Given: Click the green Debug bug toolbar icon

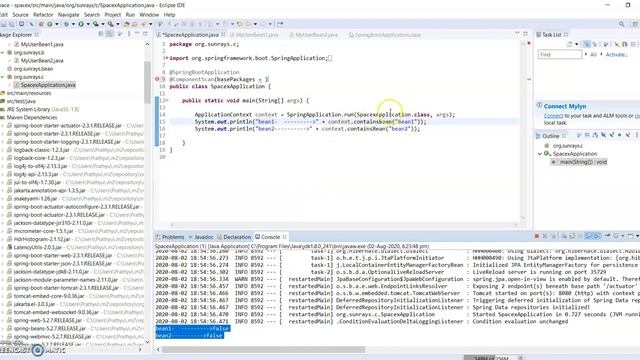Looking at the screenshot, I should (67, 24).
